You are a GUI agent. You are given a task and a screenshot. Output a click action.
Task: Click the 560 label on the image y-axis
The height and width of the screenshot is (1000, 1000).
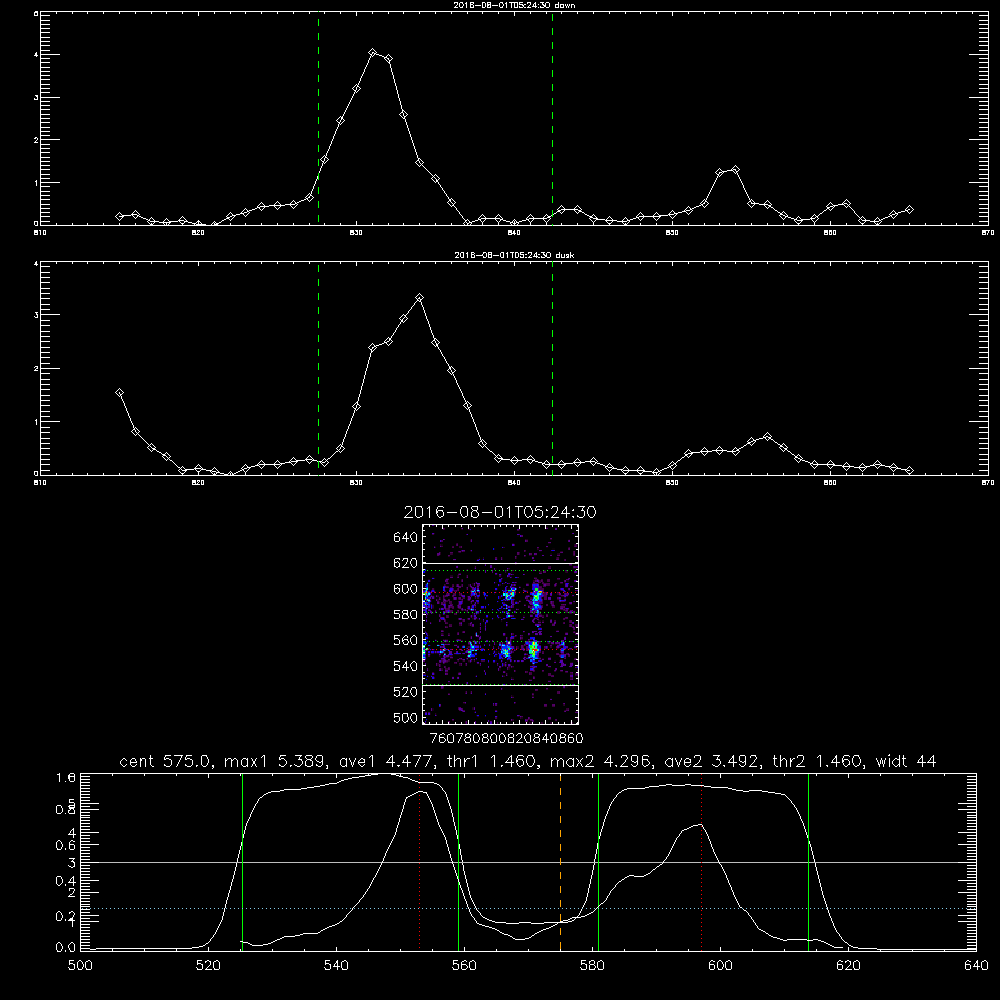click(406, 640)
